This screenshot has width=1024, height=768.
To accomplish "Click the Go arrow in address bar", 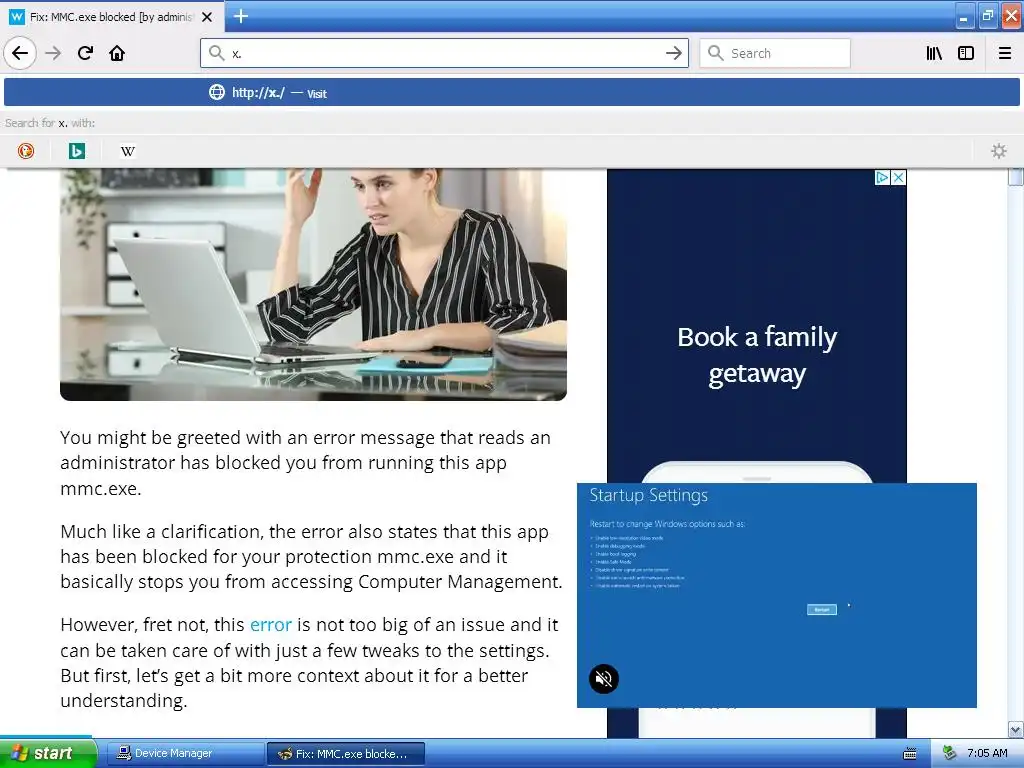I will point(673,53).
